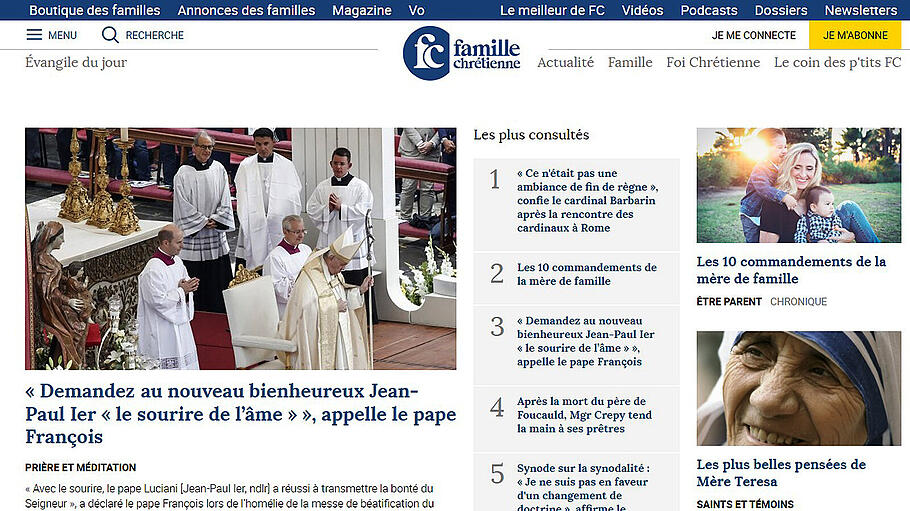Viewport: 910px width, 511px height.
Task: Open the hamburger MENU icon
Action: click(34, 35)
